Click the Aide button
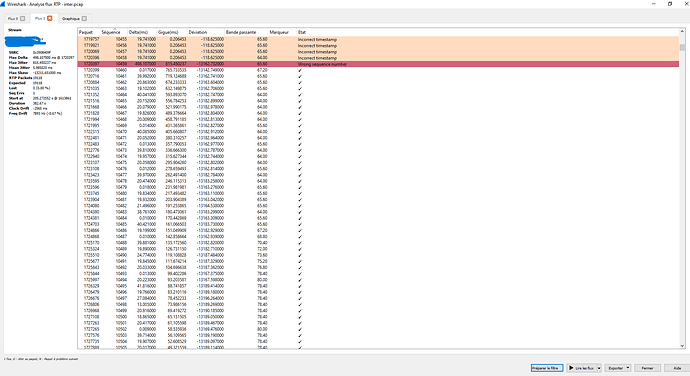Screen dimensions: 690x376 click(677, 368)
